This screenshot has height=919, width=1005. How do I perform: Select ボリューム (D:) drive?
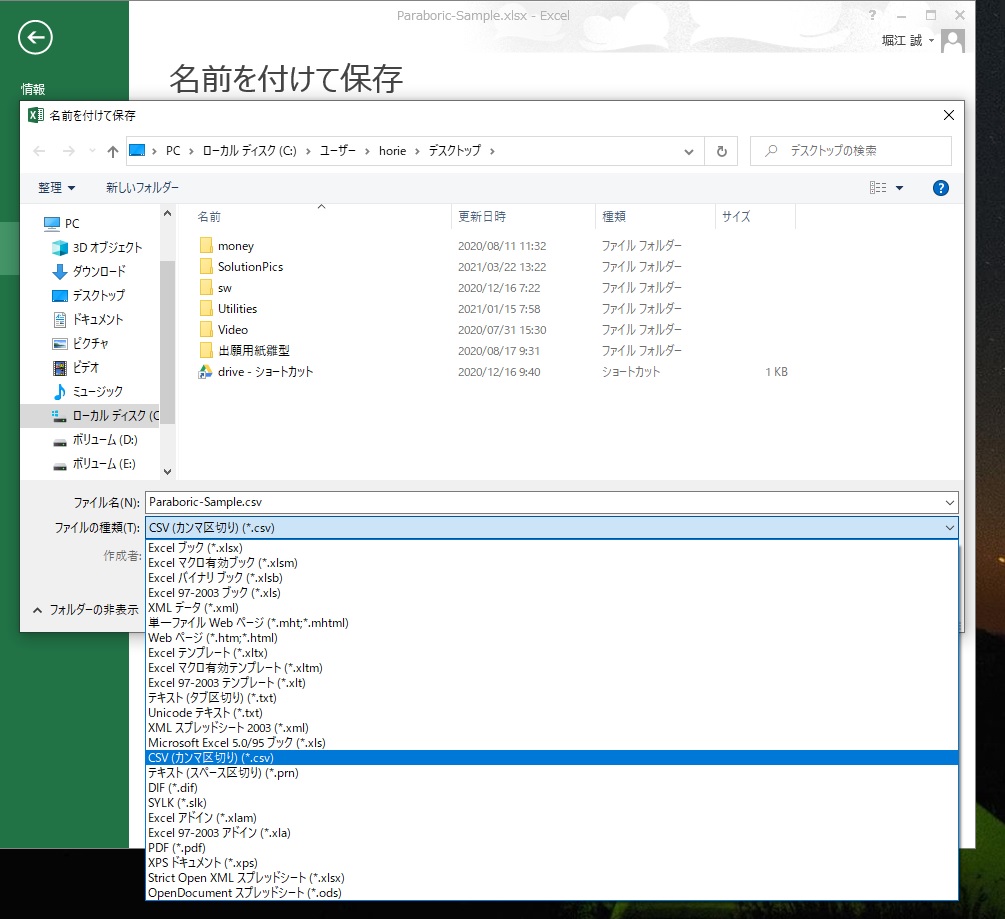point(95,440)
